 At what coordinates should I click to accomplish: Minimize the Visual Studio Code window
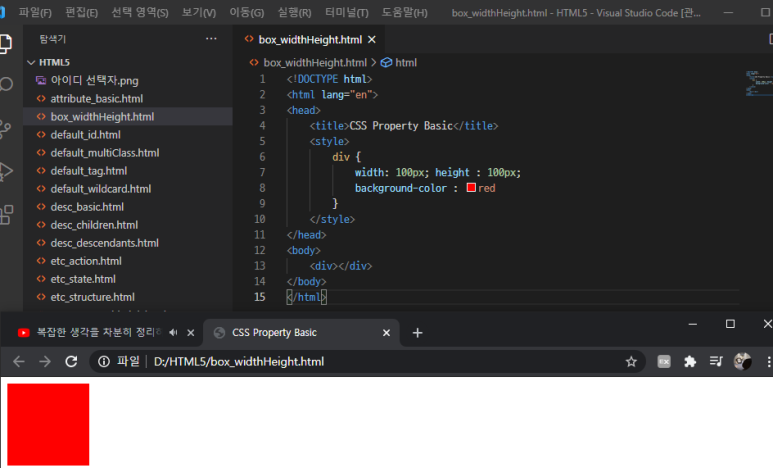(x=728, y=12)
